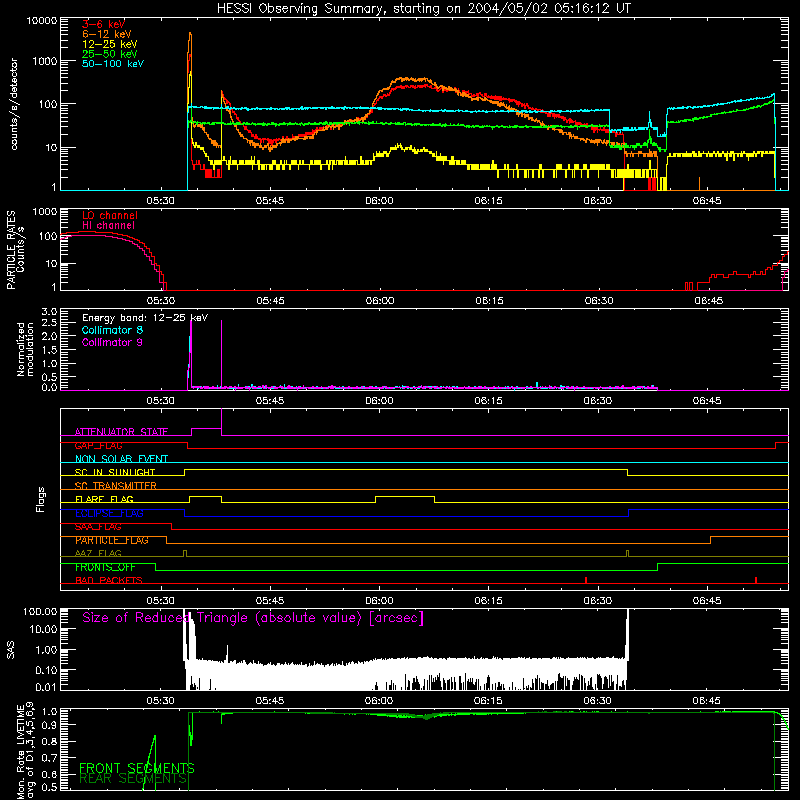Click the SC_IN_SUNLIGHT flag label
This screenshot has width=800, height=800.
click(x=115, y=472)
